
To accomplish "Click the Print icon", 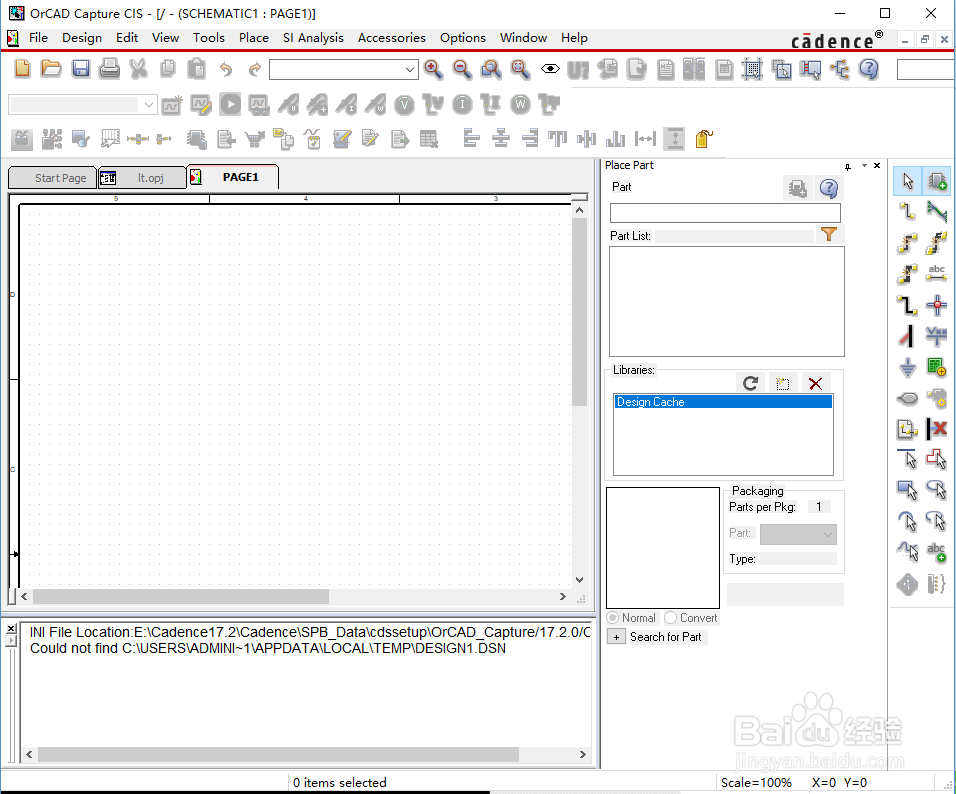I will coord(110,68).
